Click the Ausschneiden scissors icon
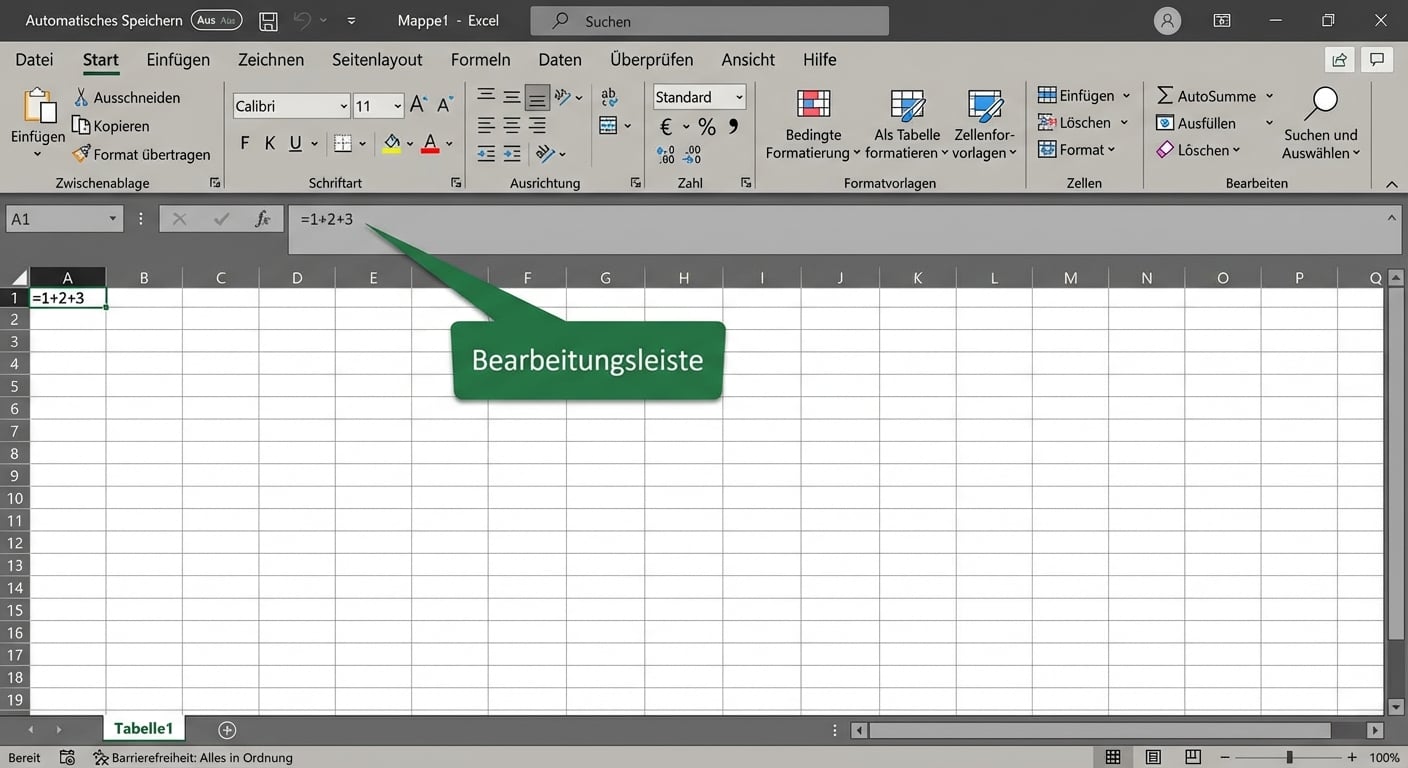This screenshot has width=1408, height=768. click(x=81, y=97)
